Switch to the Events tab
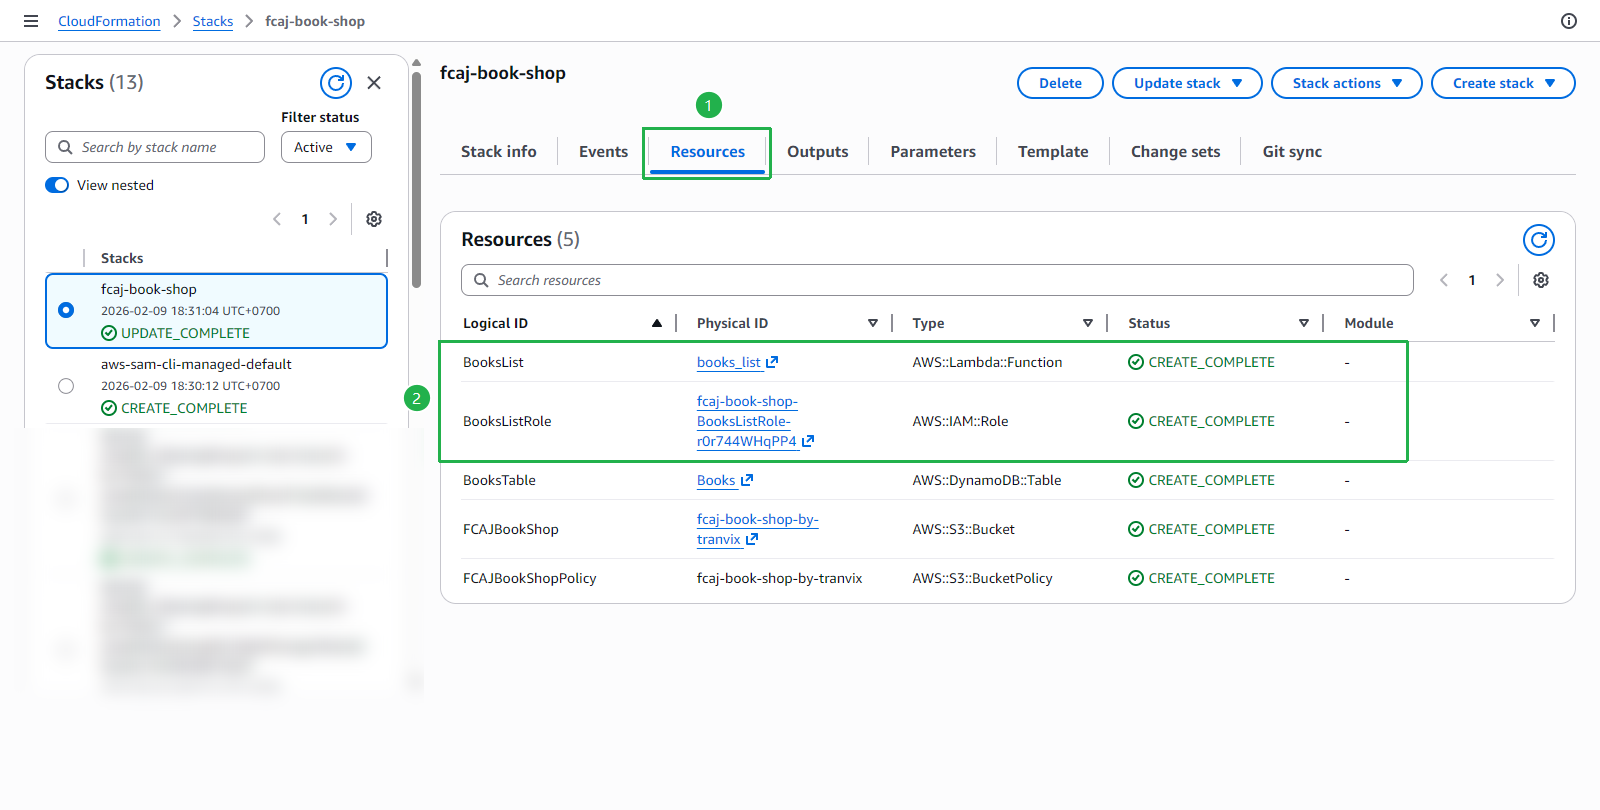The width and height of the screenshot is (1600, 810). tap(603, 152)
